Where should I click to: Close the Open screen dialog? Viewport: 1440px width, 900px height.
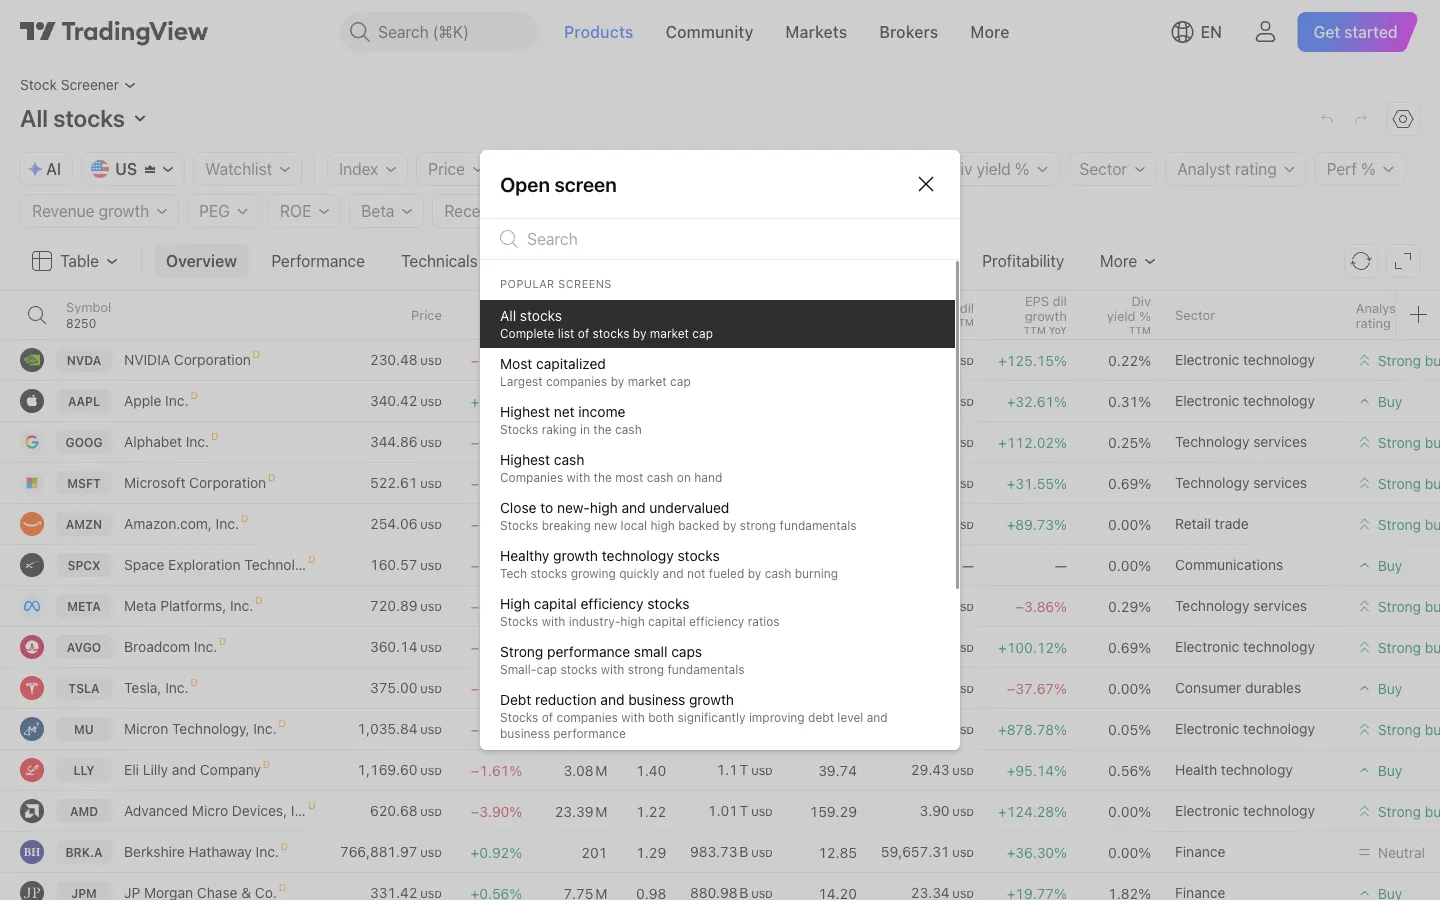click(926, 184)
